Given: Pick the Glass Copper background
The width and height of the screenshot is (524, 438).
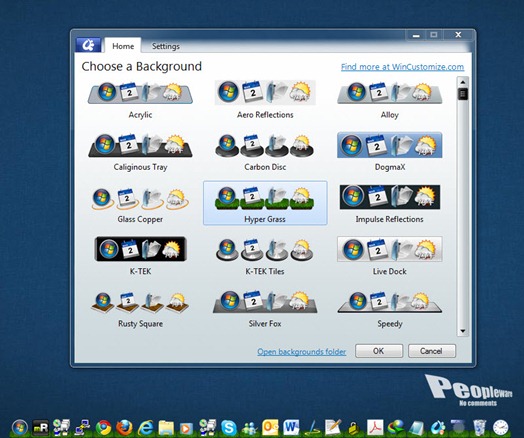Looking at the screenshot, I should [140, 198].
